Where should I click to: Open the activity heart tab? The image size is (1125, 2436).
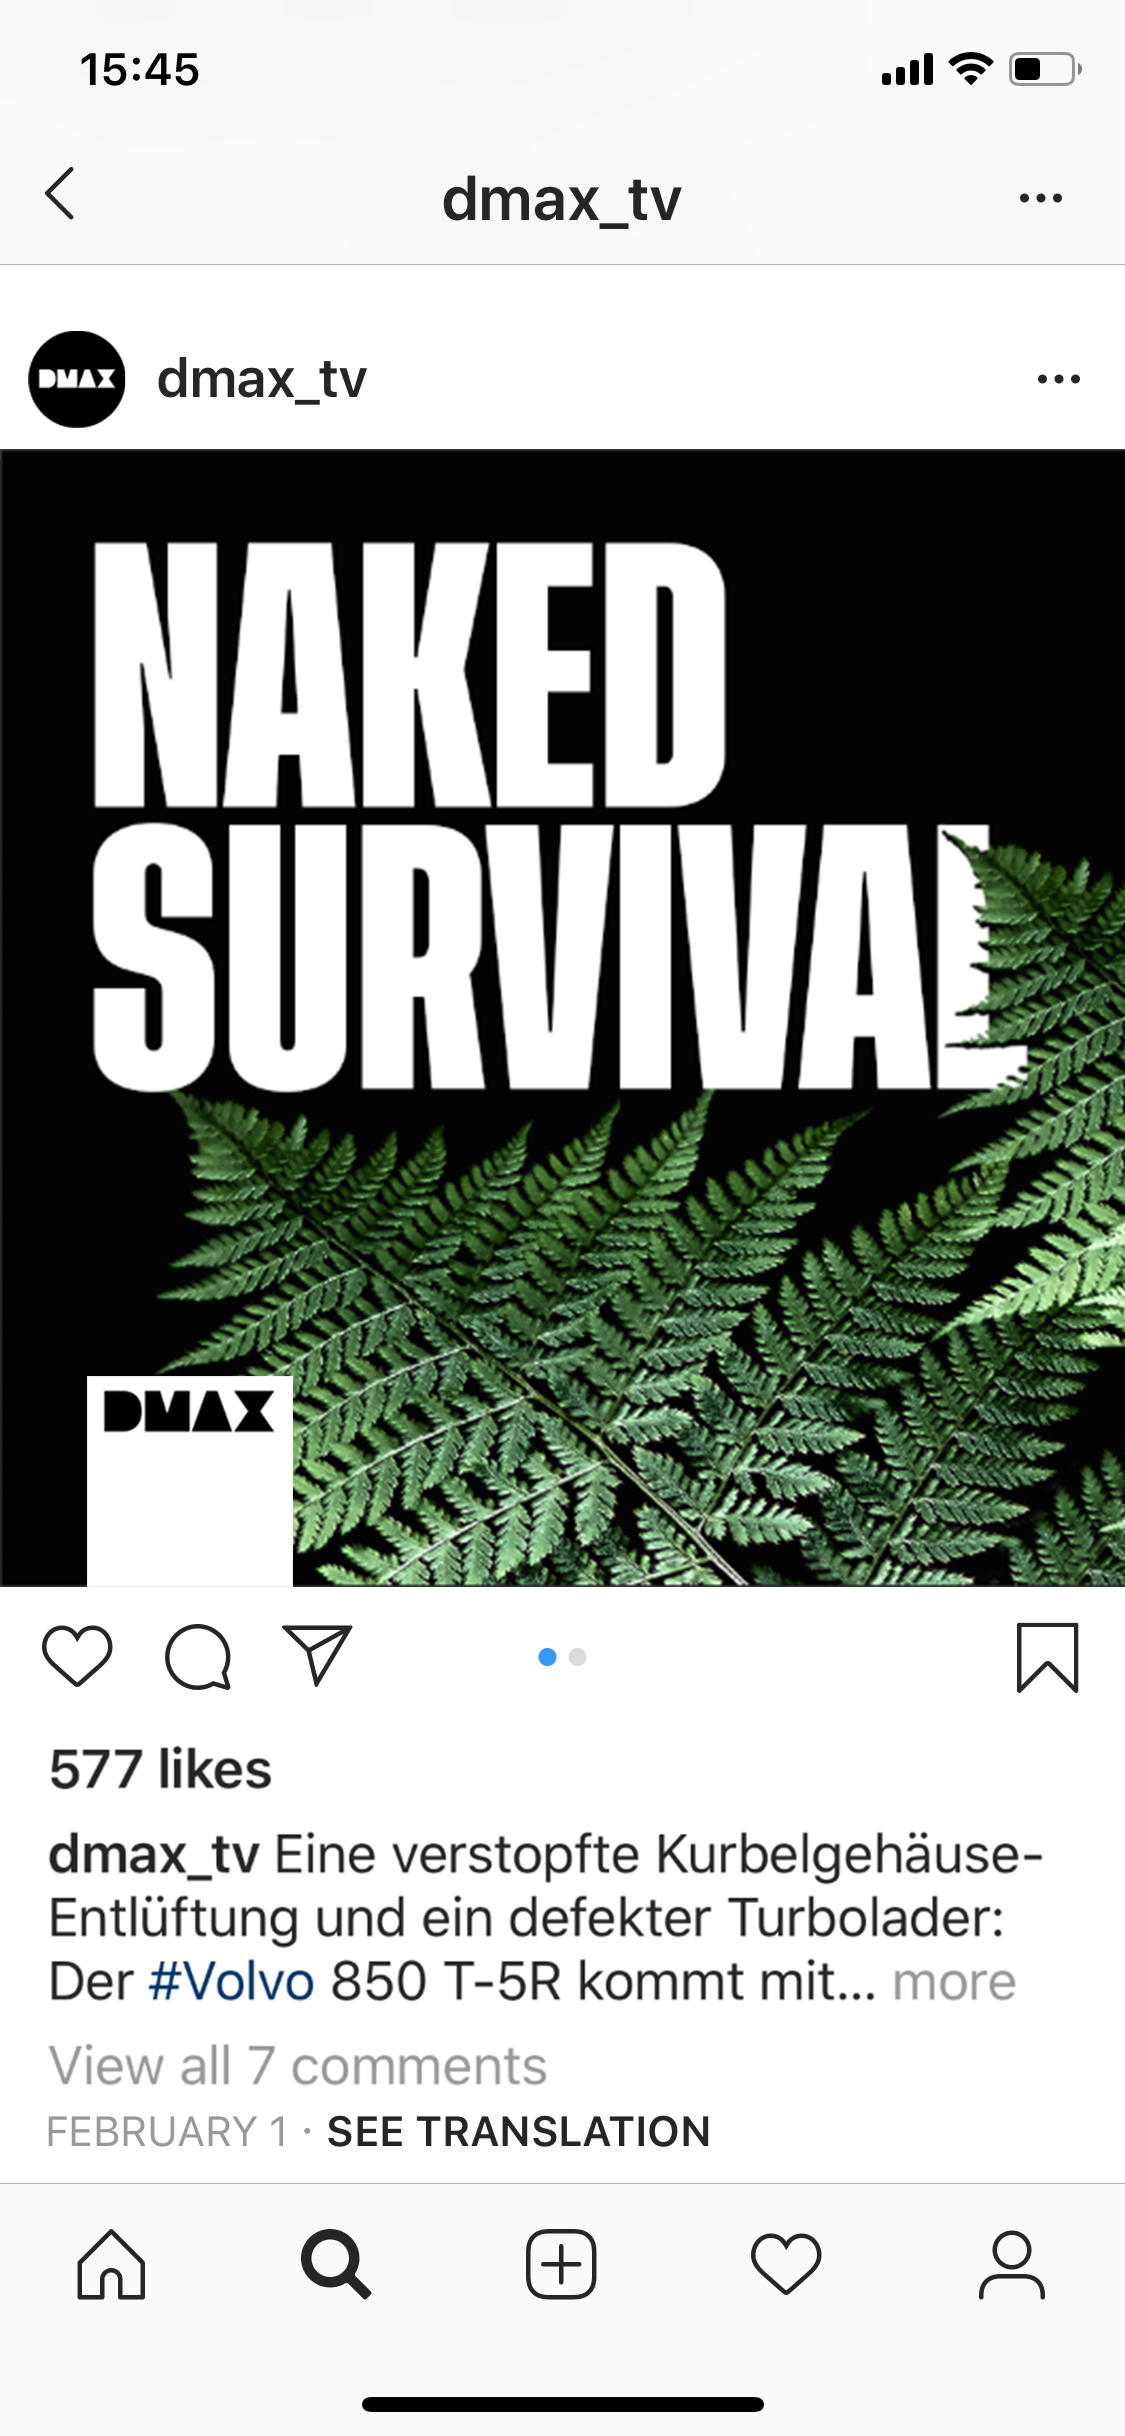coord(786,2265)
